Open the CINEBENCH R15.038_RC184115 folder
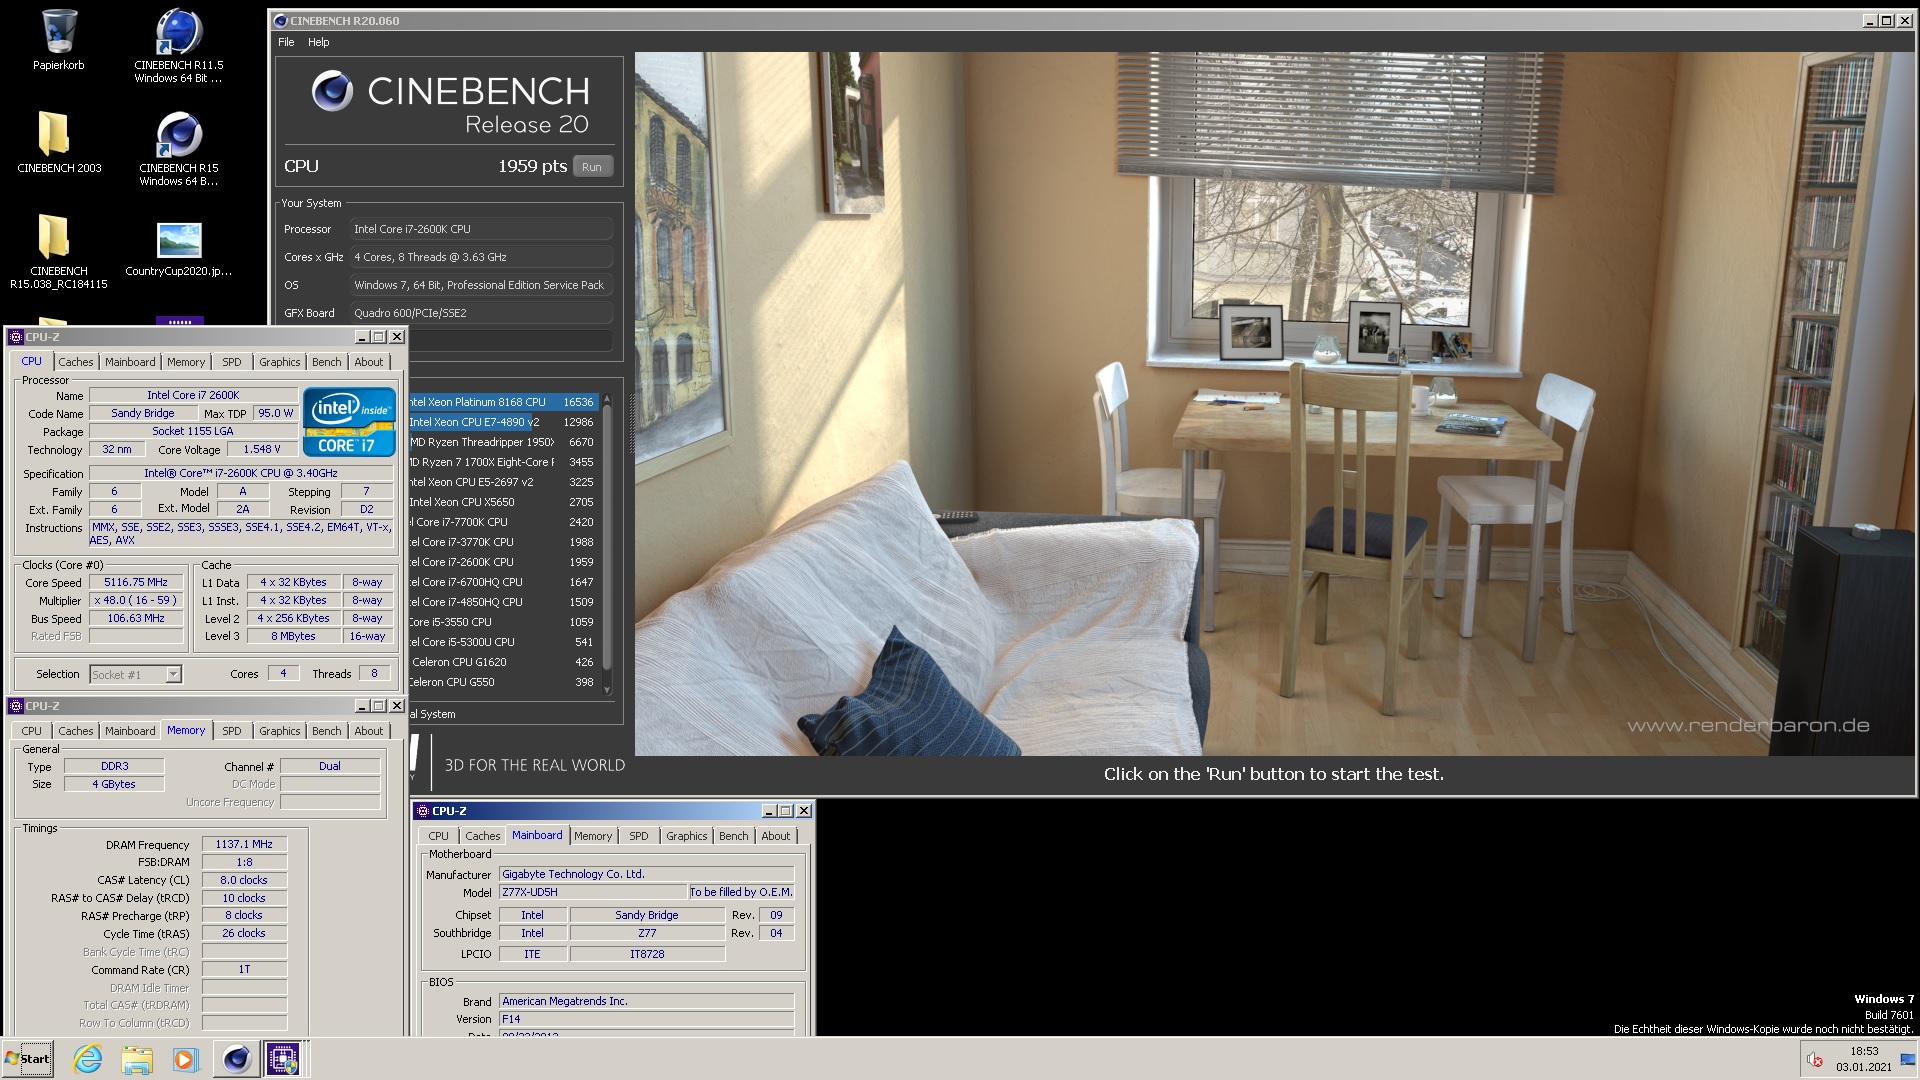1920x1080 pixels. pyautogui.click(x=58, y=250)
